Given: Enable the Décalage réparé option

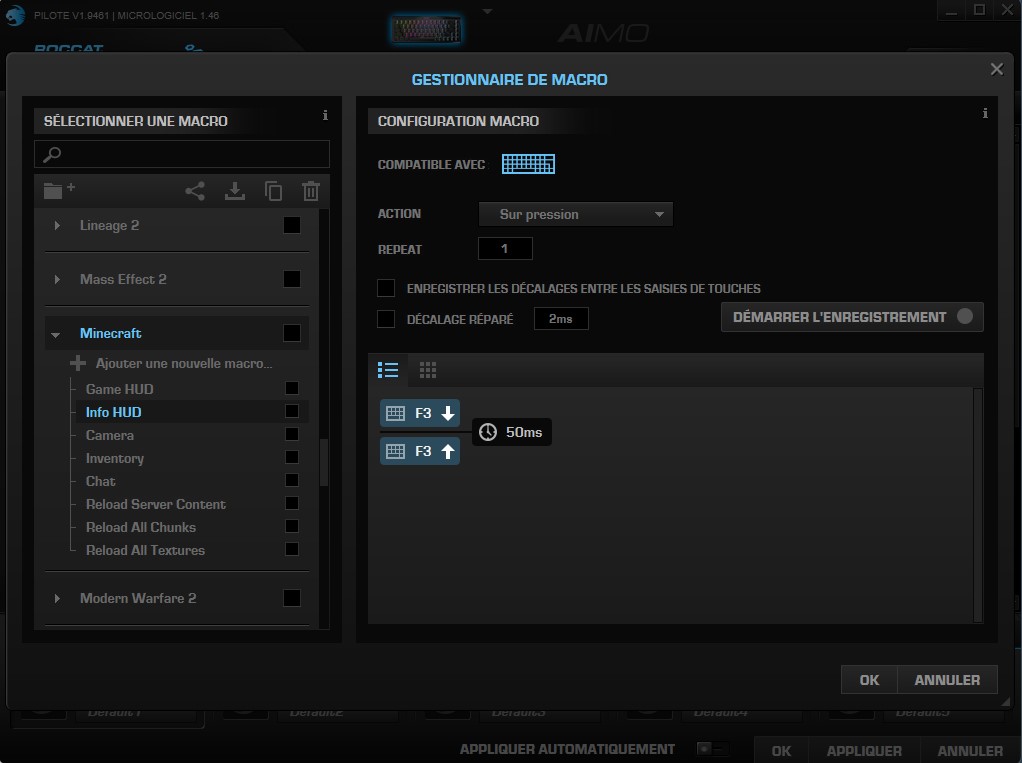Looking at the screenshot, I should coord(385,317).
